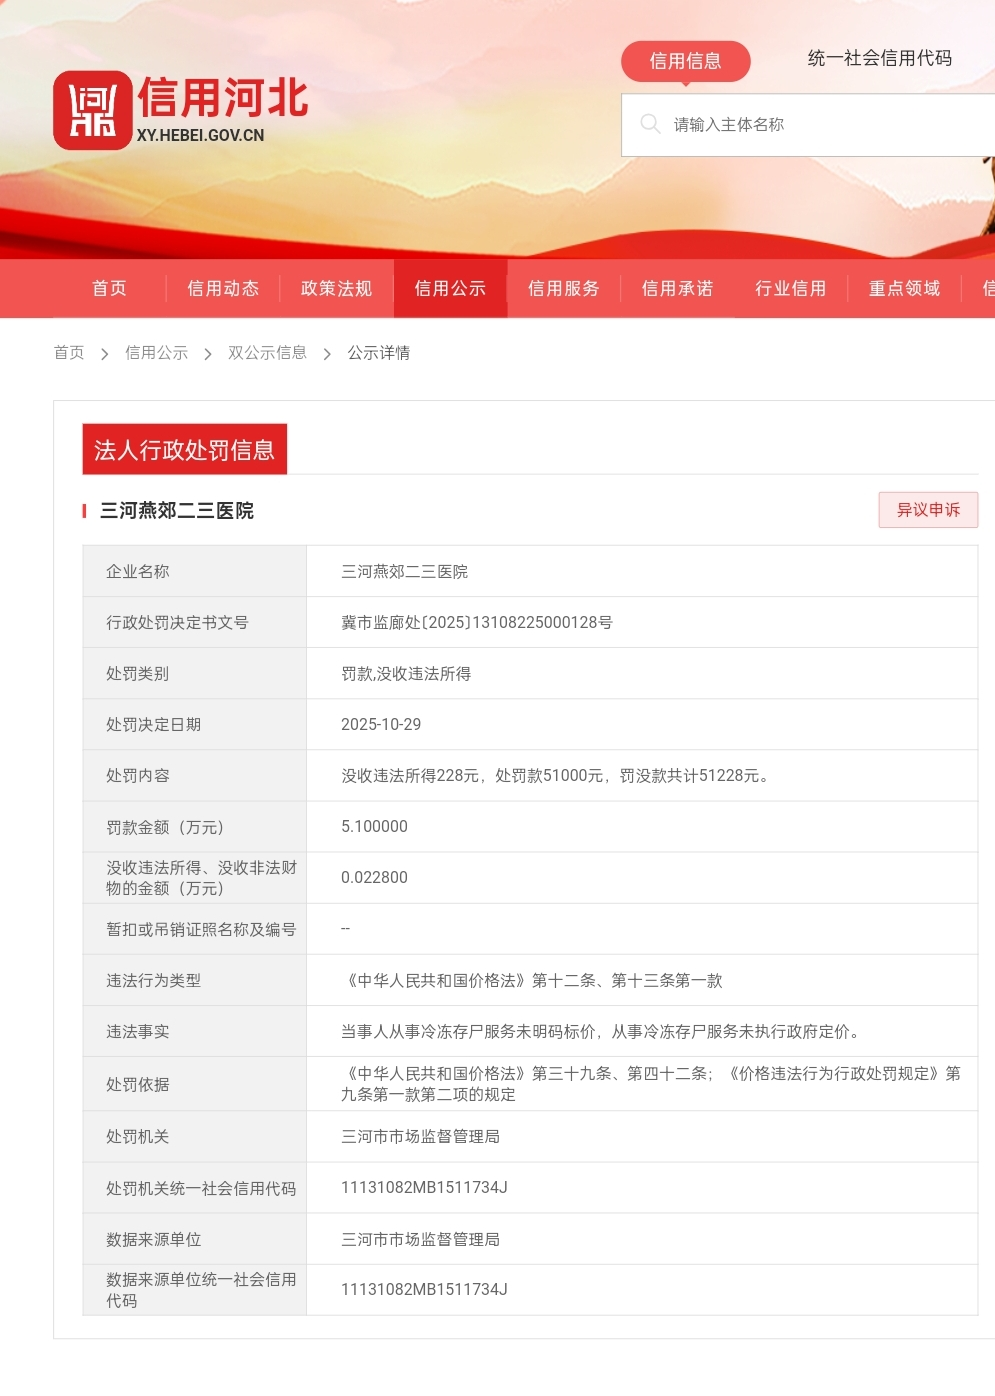Screen dimensions: 995x1396
Task: Click the search magnifier icon
Action: 650,124
